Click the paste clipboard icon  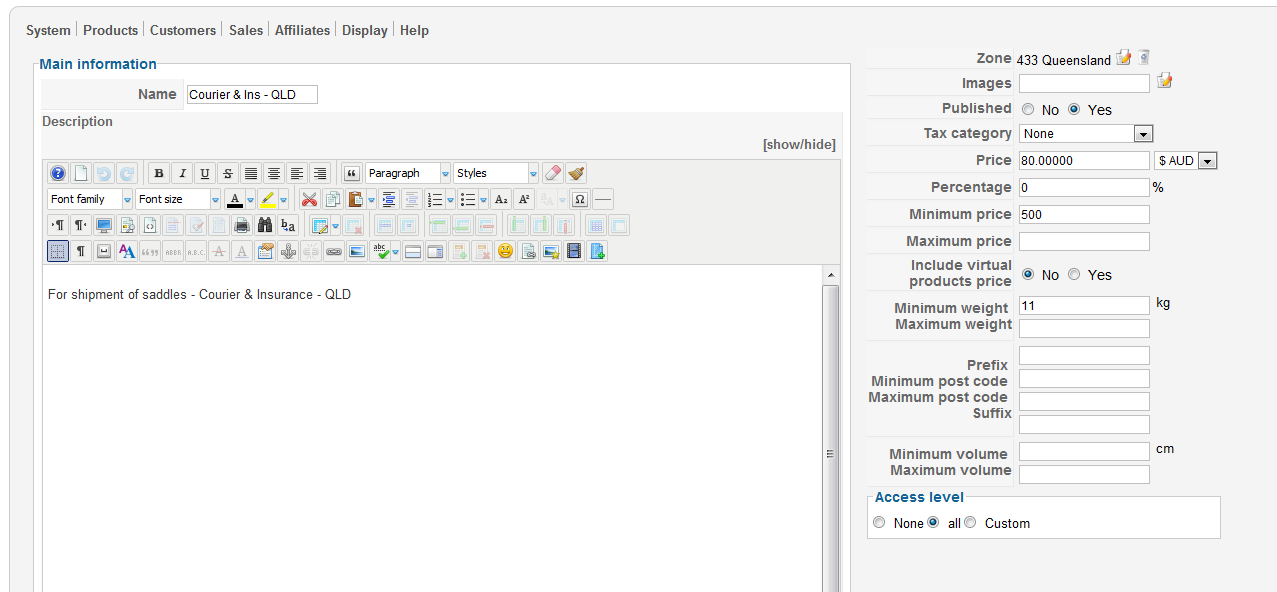point(355,199)
